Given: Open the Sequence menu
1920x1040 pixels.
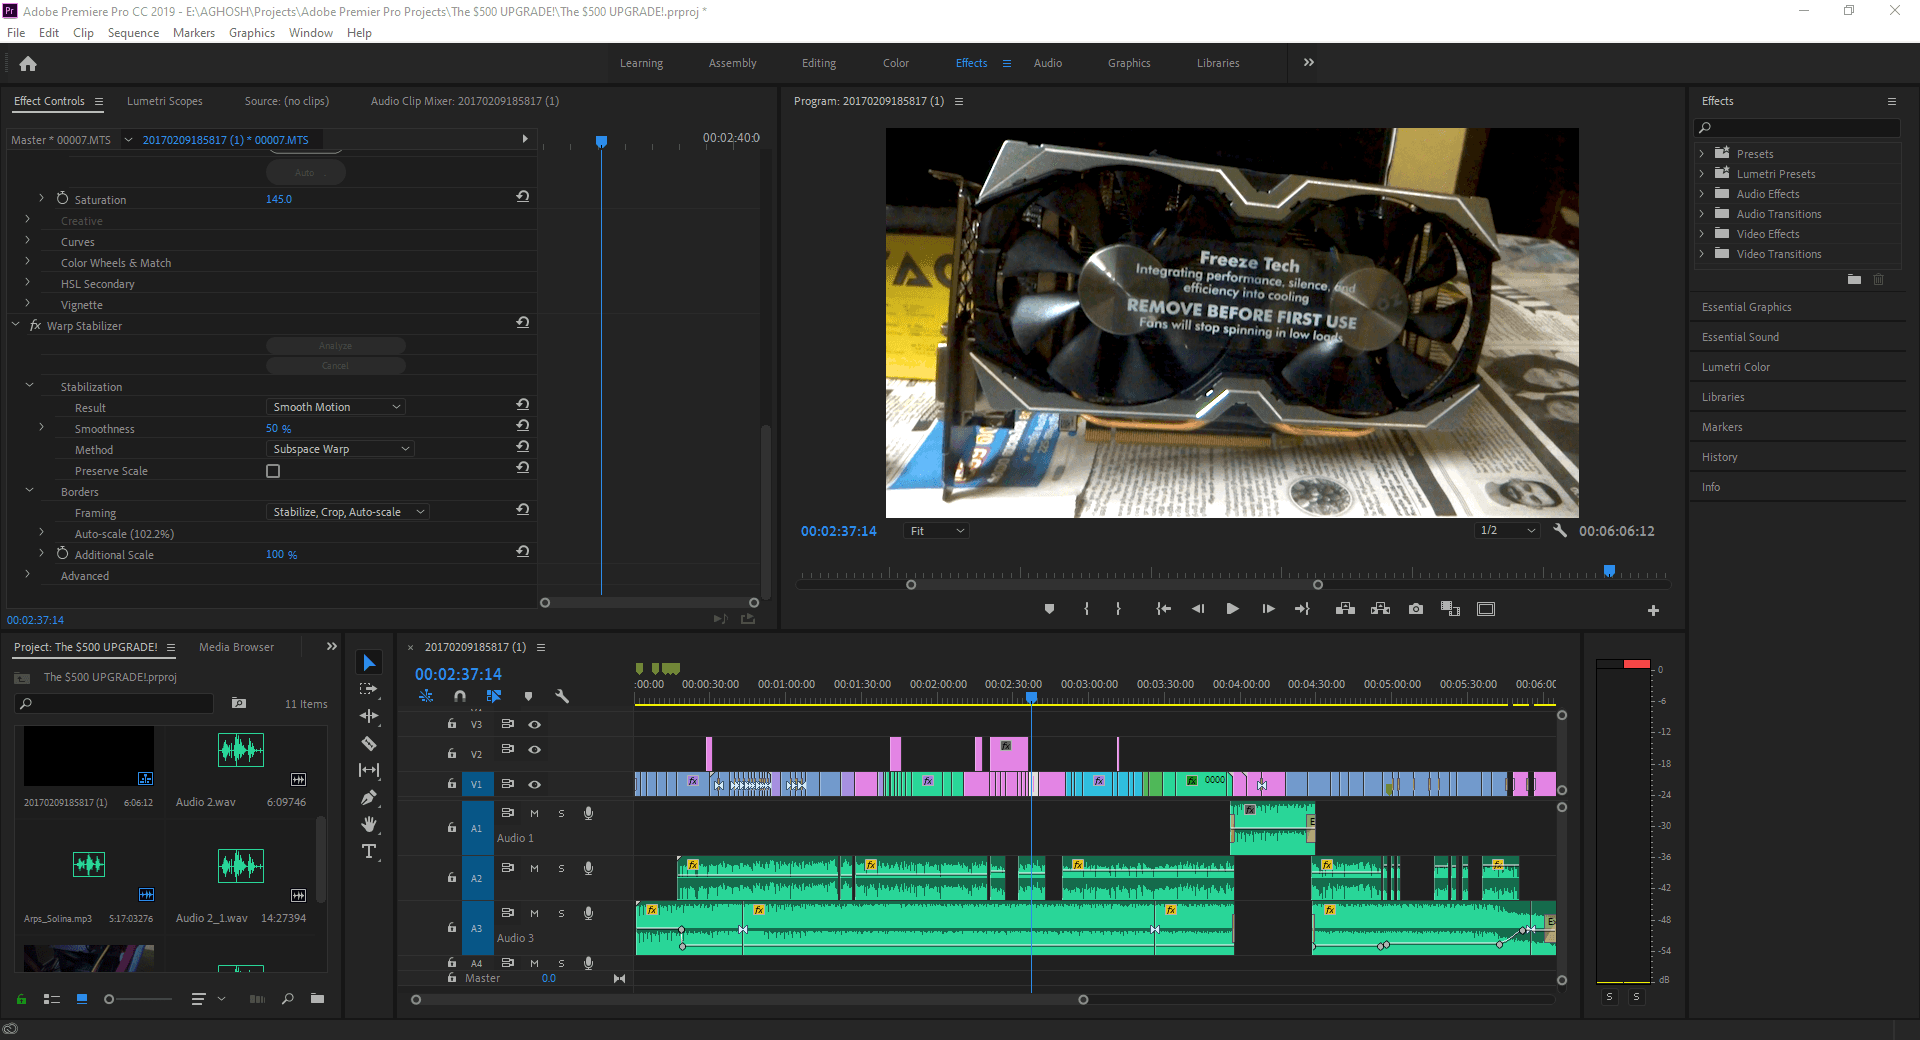Looking at the screenshot, I should coord(132,32).
